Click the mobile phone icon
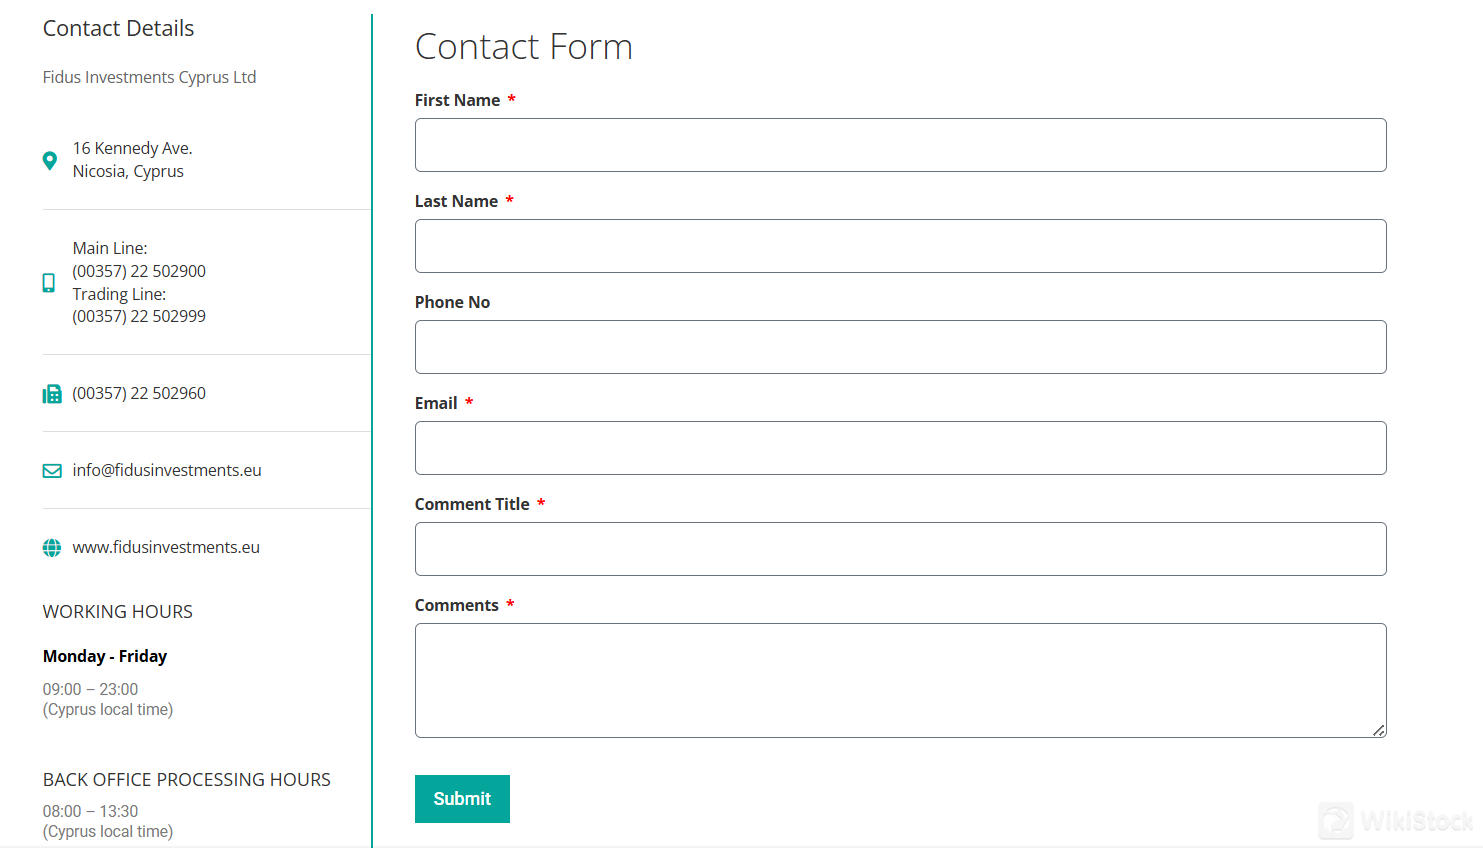Viewport: 1483px width, 856px height. 49,283
